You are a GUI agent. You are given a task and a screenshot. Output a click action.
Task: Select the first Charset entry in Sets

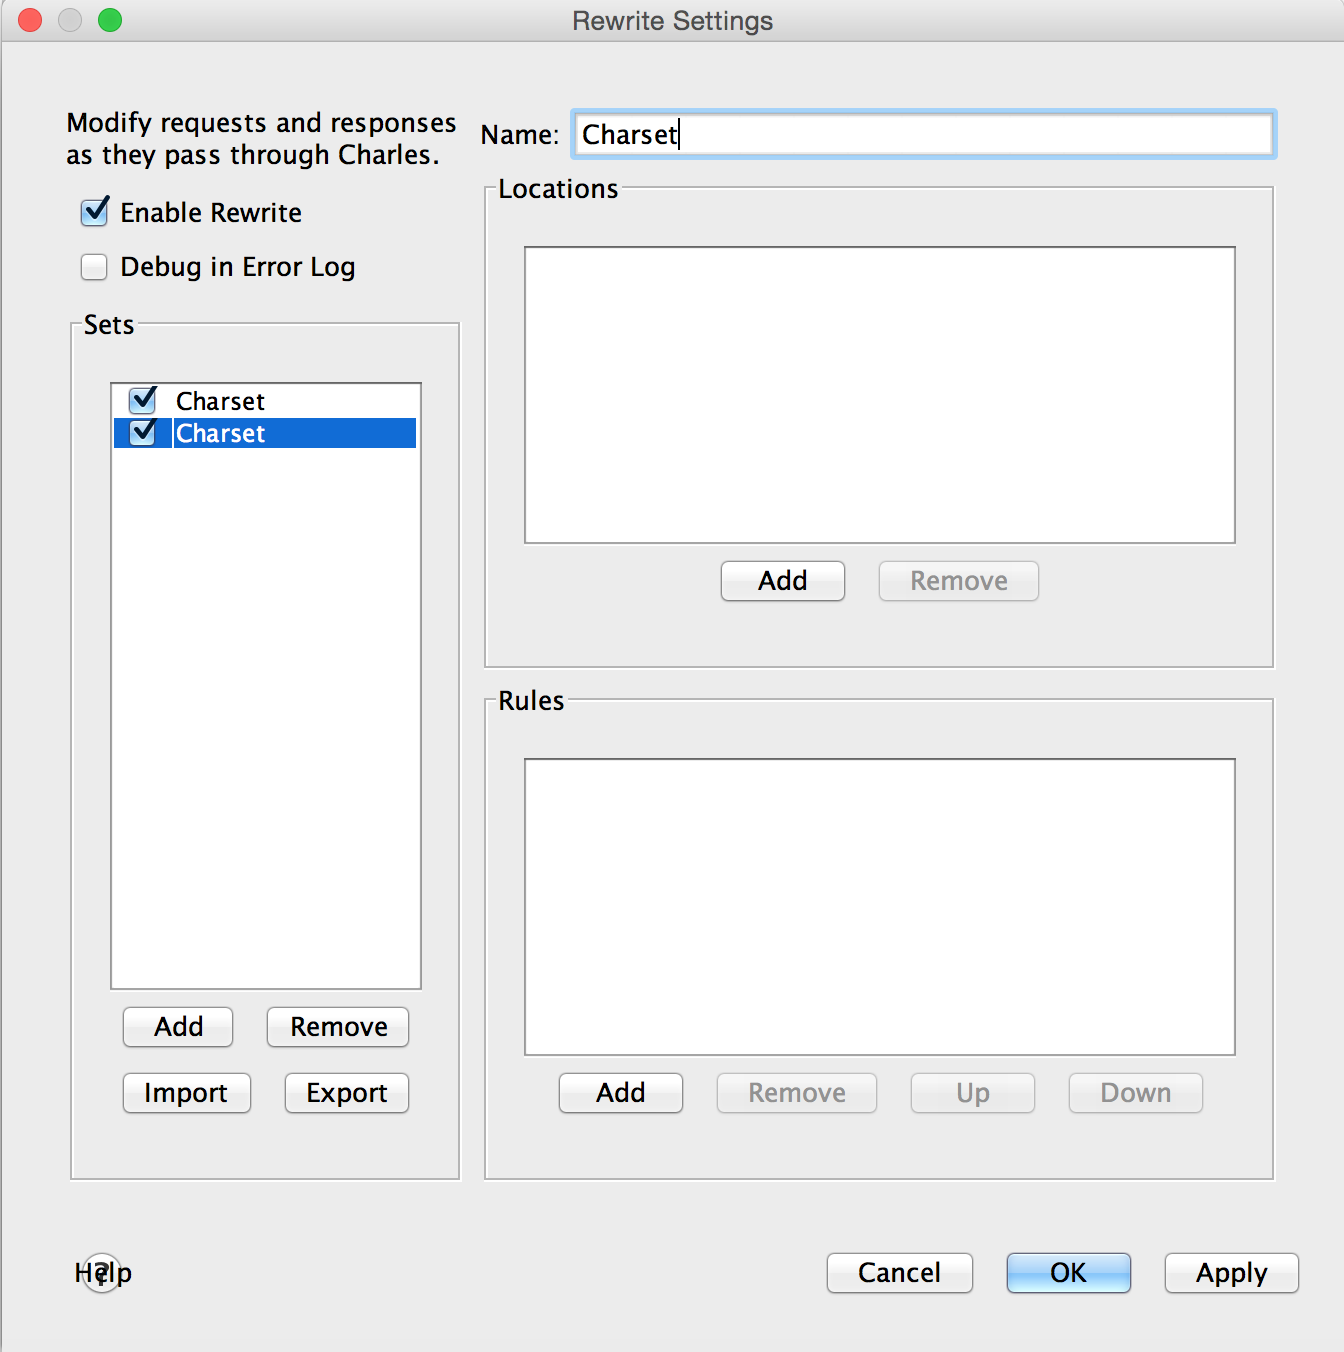click(x=220, y=401)
